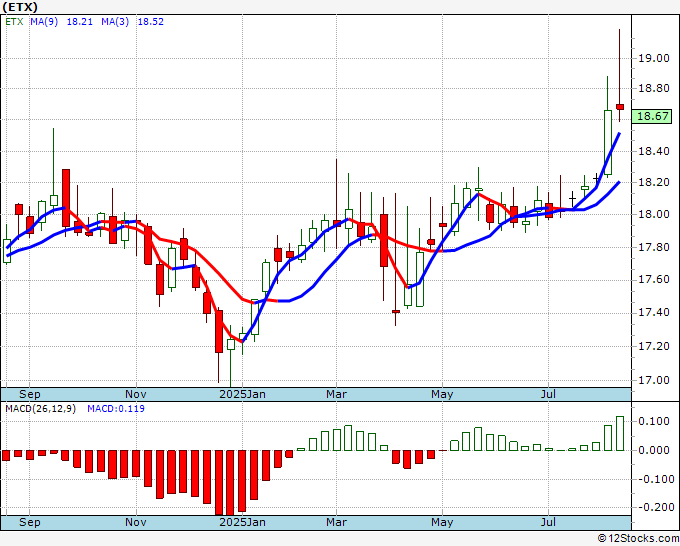Click the current price tag 18.67
This screenshot has height=546, width=680.
[x=653, y=116]
